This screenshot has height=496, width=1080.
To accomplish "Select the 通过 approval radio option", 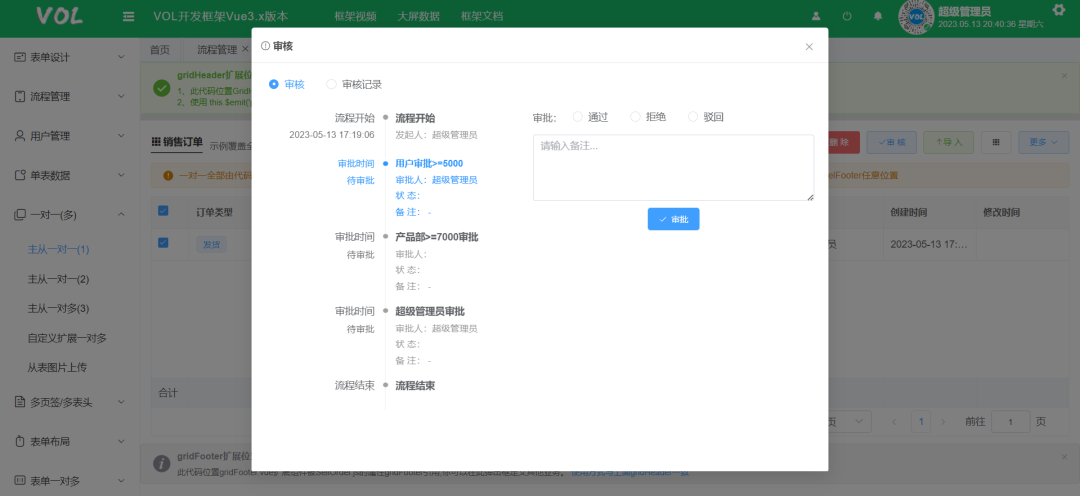I will coord(578,117).
